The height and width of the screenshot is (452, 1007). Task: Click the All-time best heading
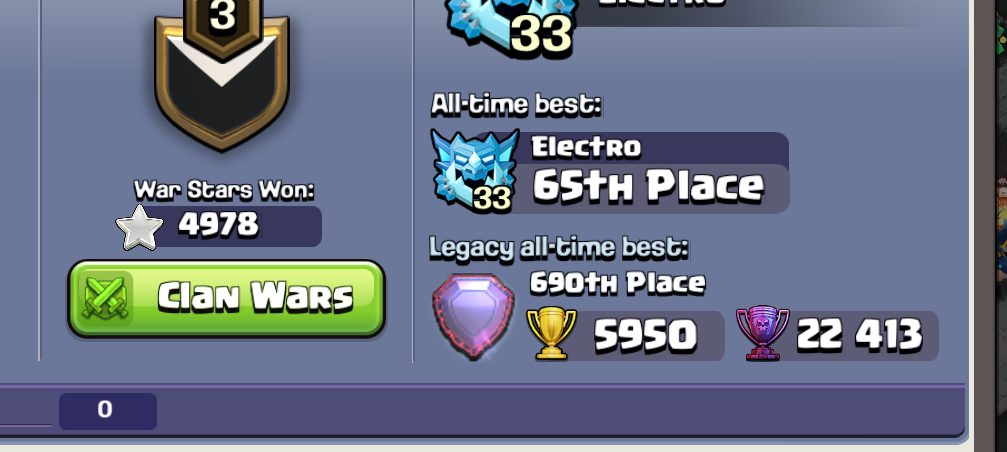(x=516, y=104)
